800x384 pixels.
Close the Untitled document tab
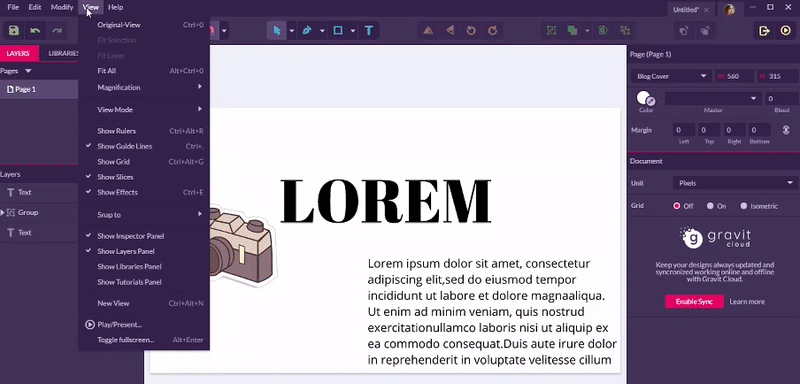click(707, 10)
